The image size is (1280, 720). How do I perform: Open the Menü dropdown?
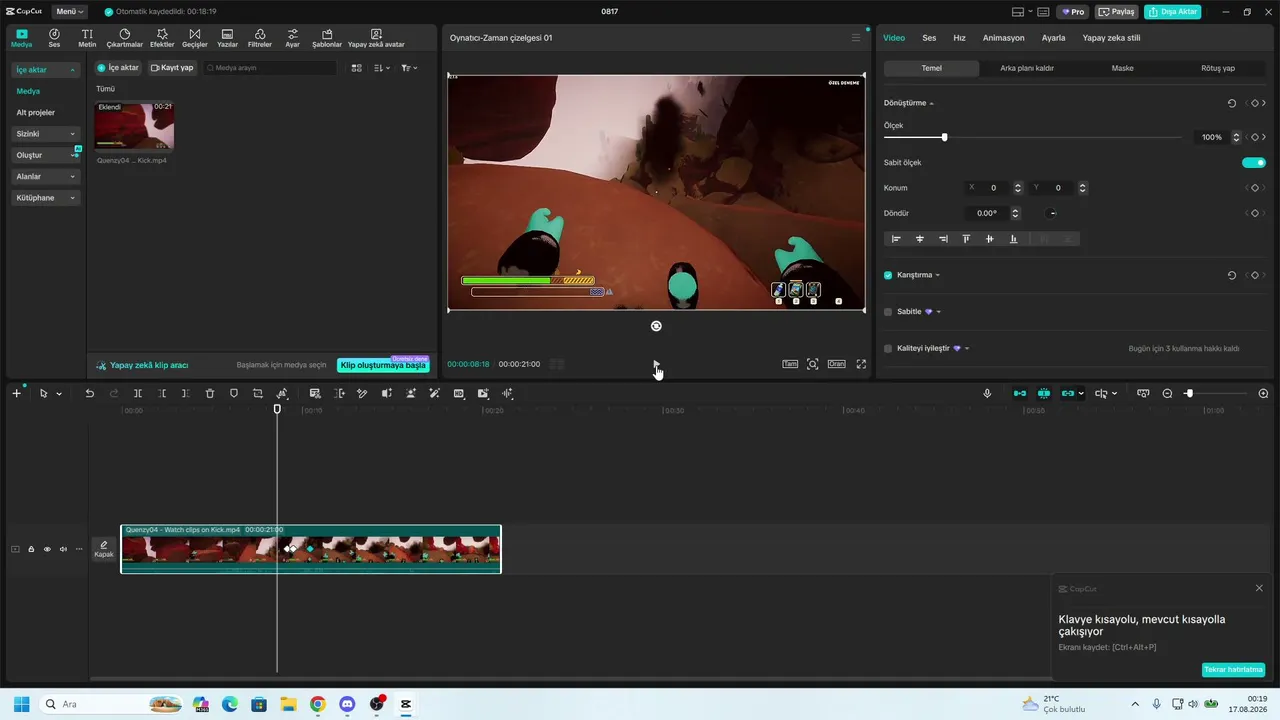68,12
